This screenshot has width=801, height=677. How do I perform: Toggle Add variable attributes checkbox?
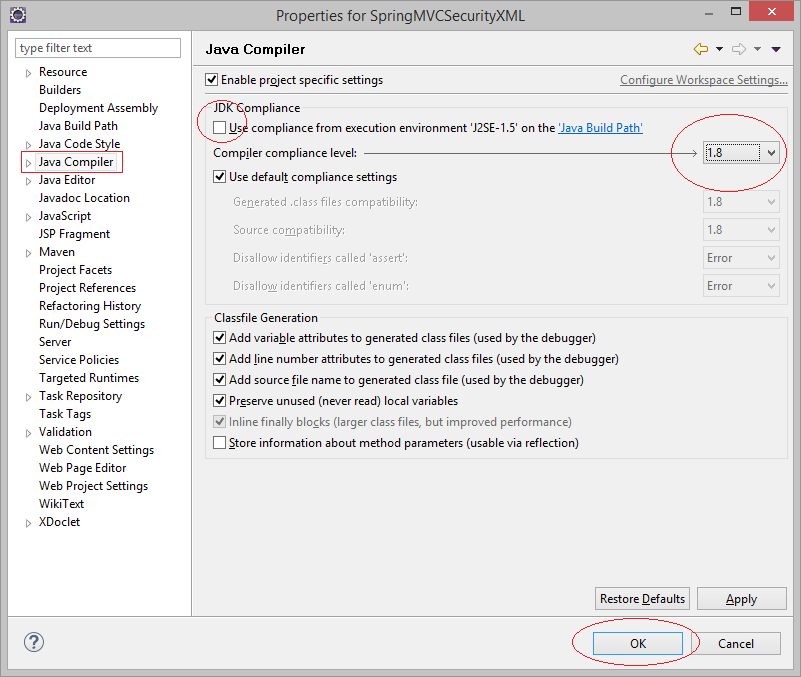220,338
